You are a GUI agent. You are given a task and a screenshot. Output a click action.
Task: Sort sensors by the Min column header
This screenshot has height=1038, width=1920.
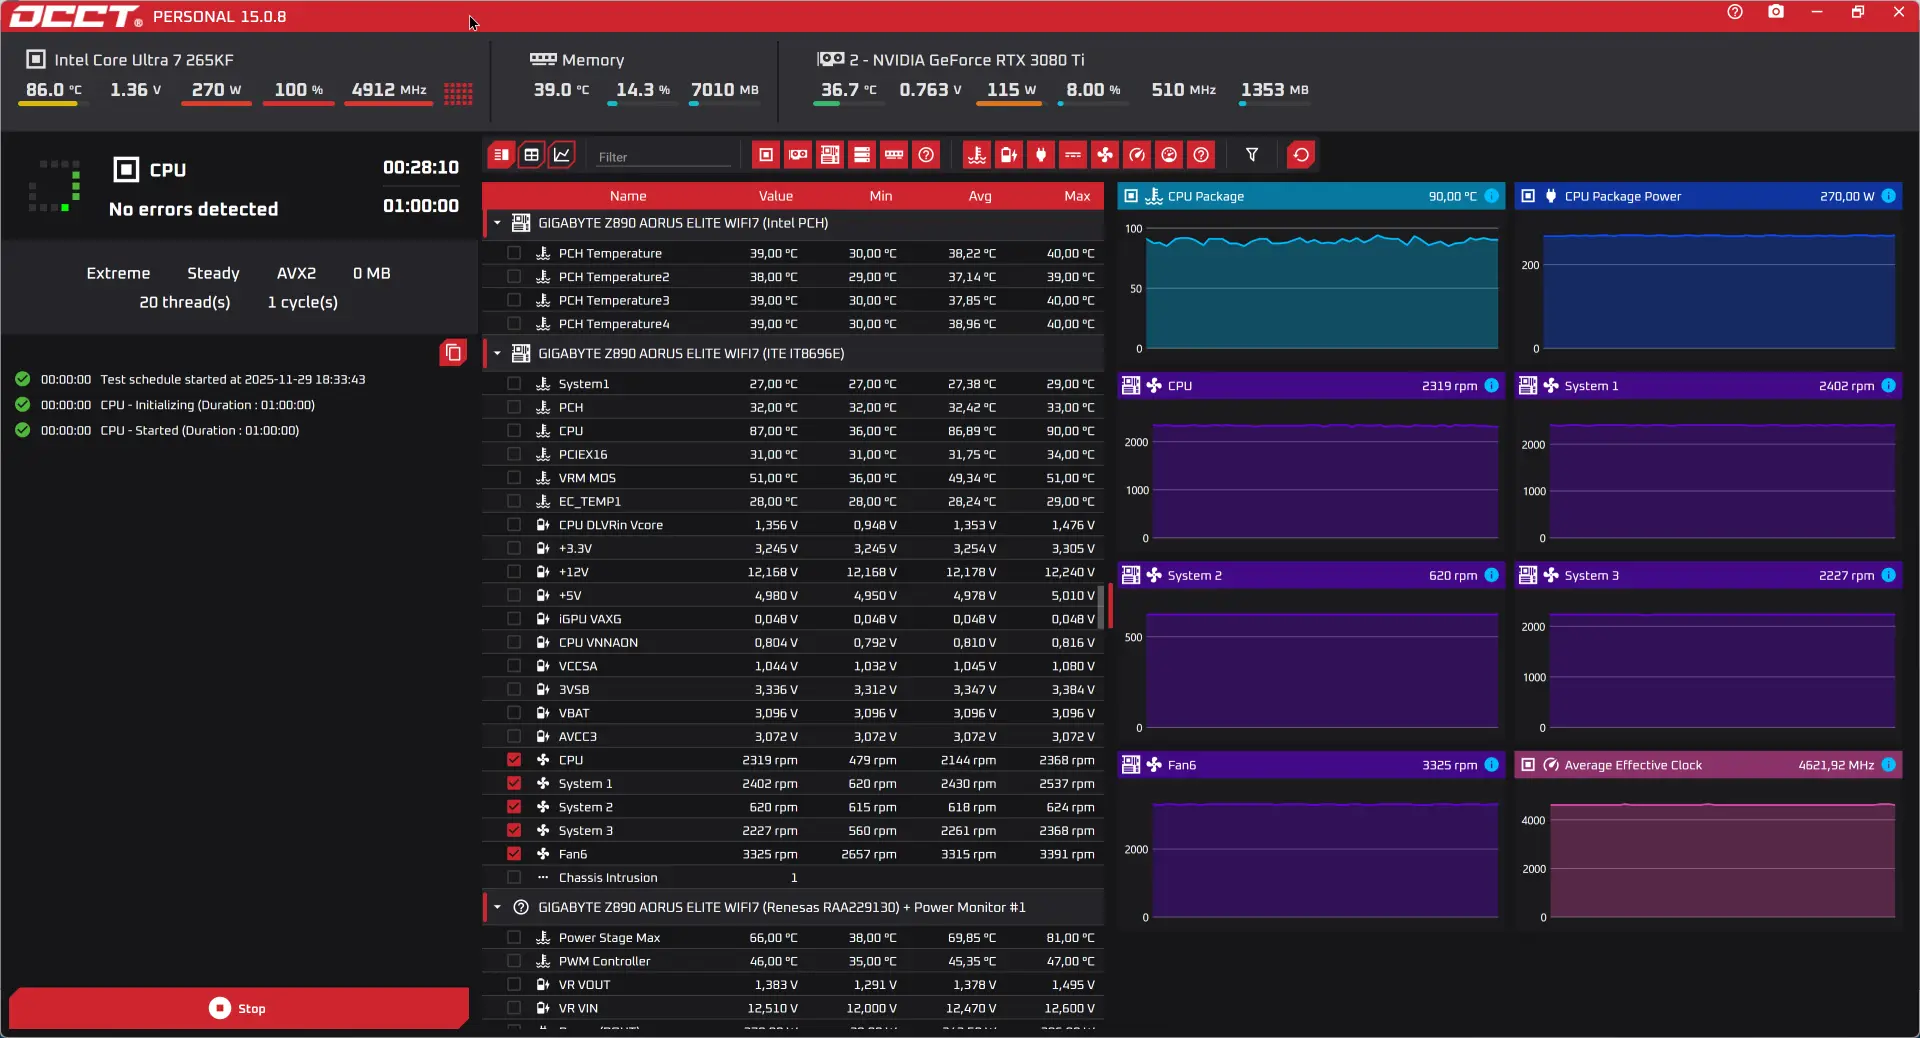click(881, 196)
